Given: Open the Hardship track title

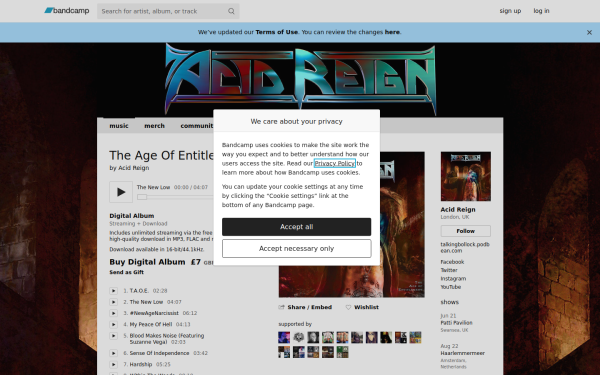Looking at the screenshot, I should [141, 364].
